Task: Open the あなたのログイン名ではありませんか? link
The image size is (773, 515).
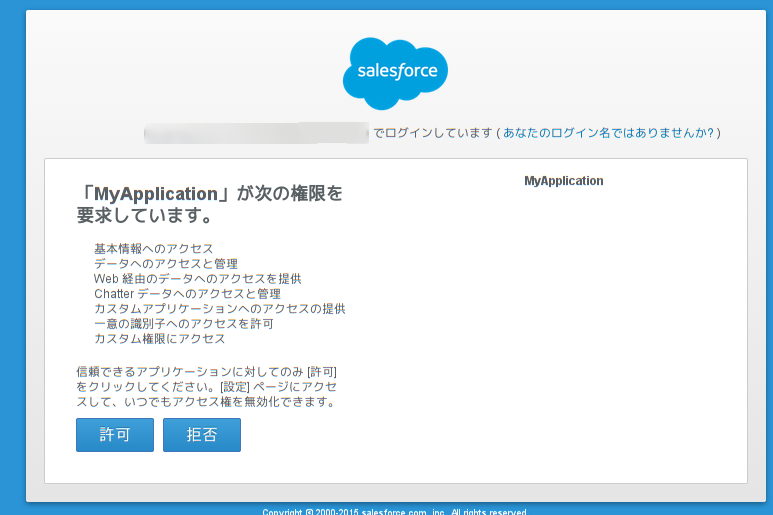Action: (608, 133)
